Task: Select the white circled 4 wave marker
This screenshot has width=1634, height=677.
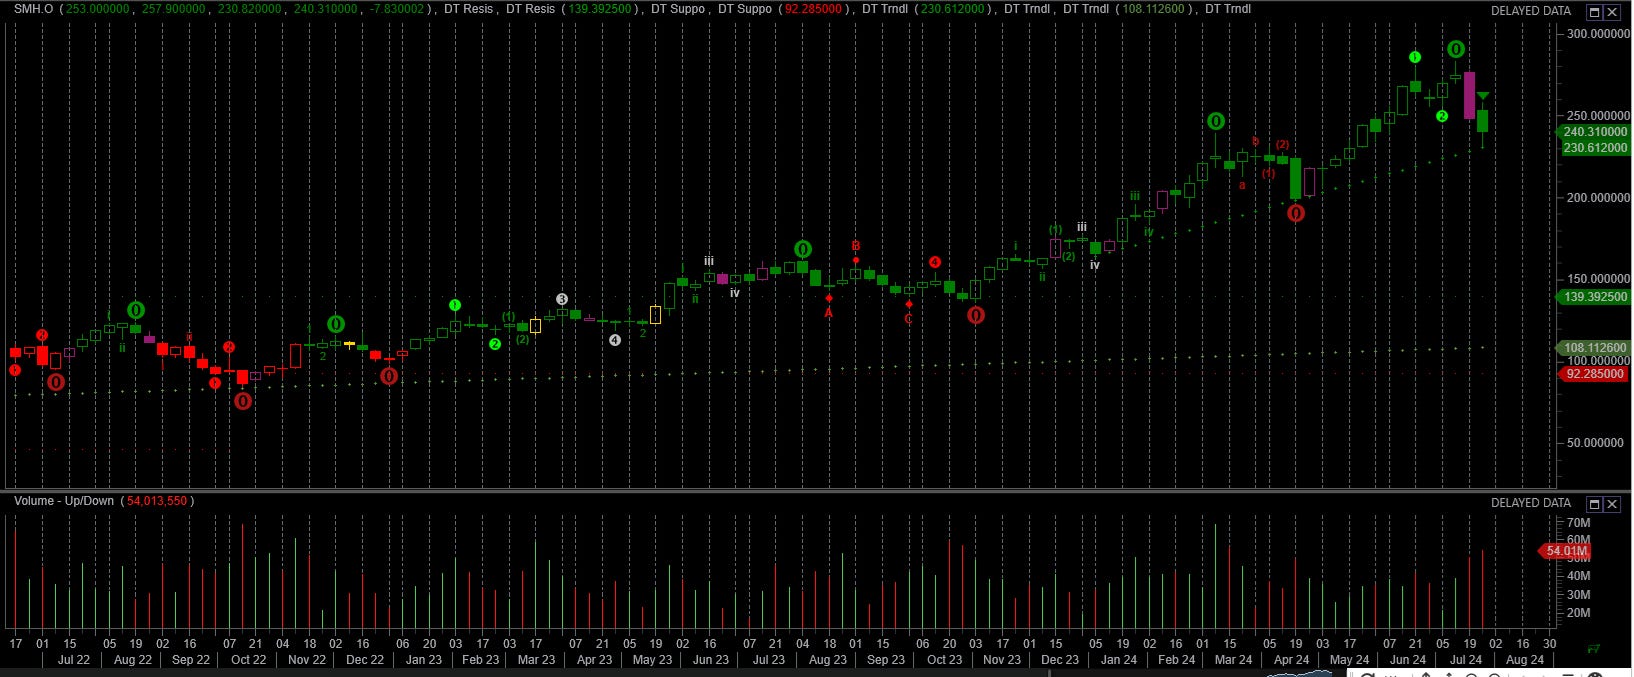Action: [x=615, y=340]
